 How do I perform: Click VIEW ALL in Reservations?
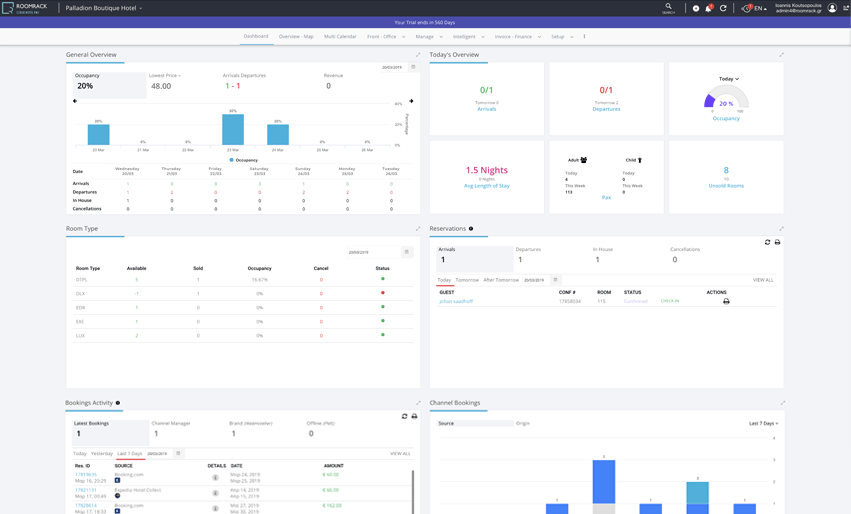[763, 280]
